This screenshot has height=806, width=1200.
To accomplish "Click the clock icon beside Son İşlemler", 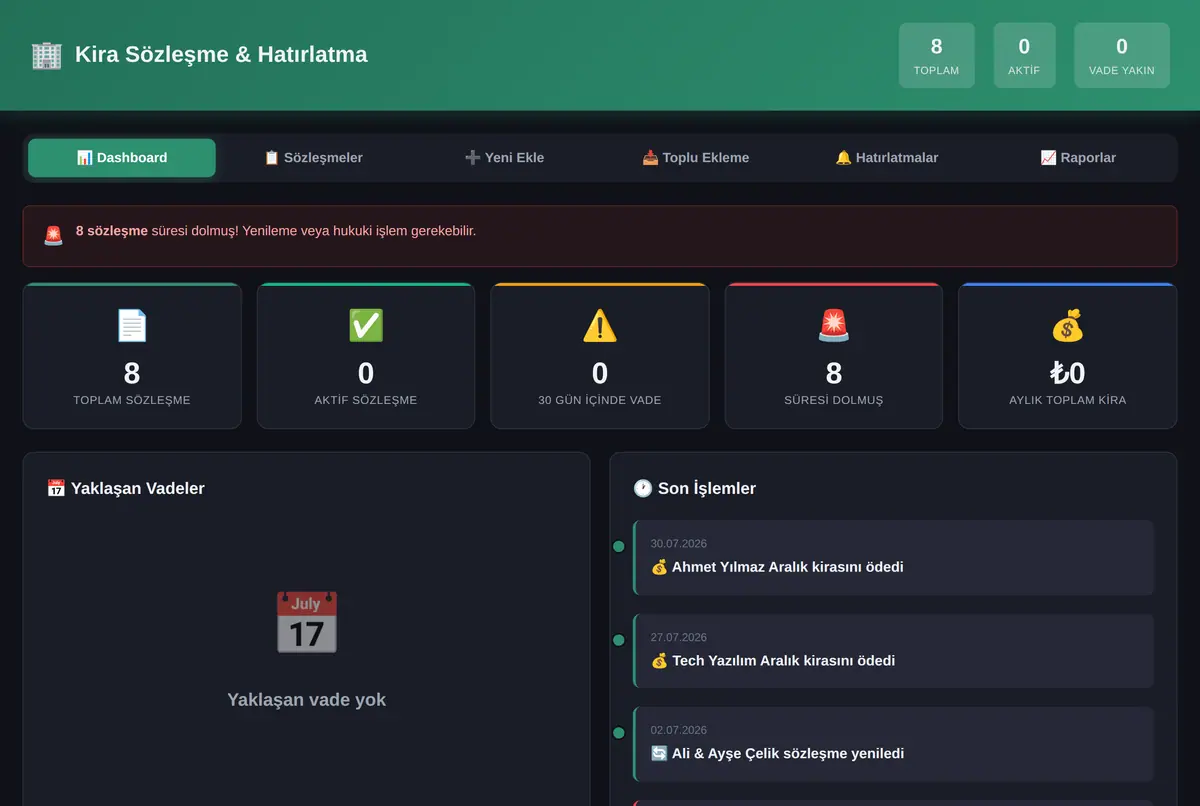I will point(643,488).
